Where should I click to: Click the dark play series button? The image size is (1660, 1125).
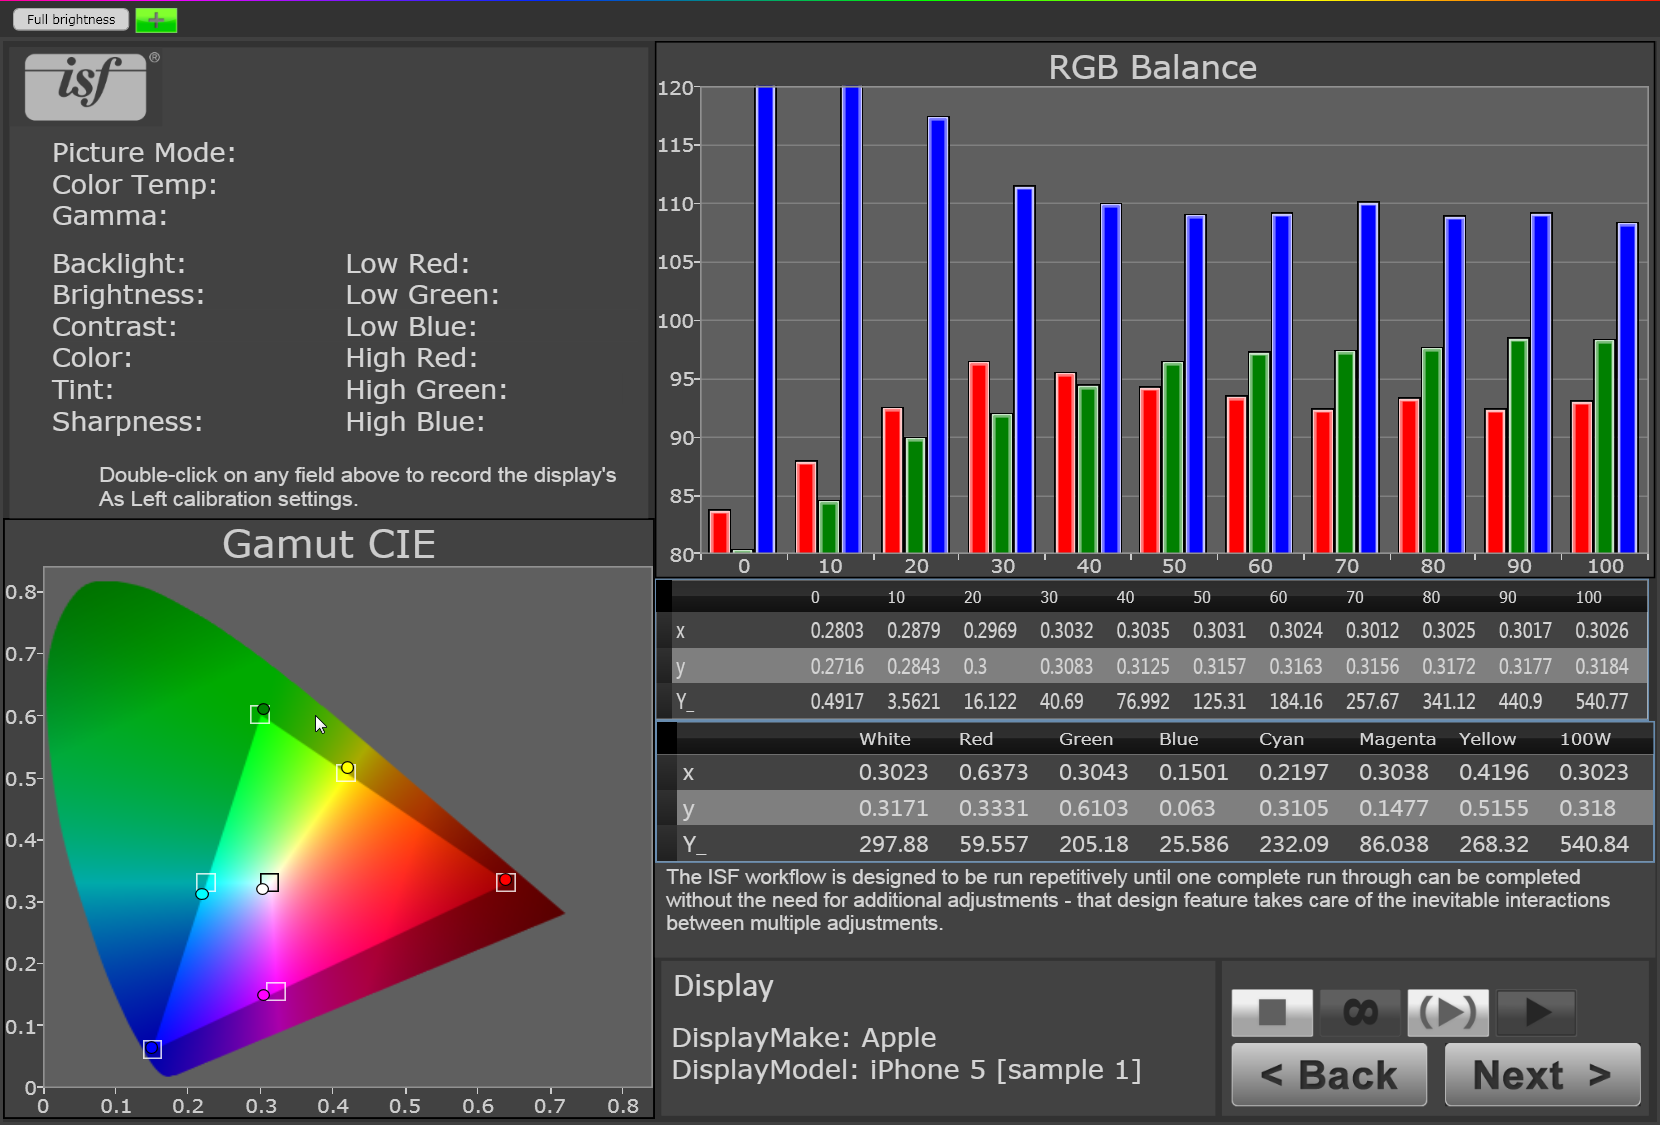pos(1537,1012)
